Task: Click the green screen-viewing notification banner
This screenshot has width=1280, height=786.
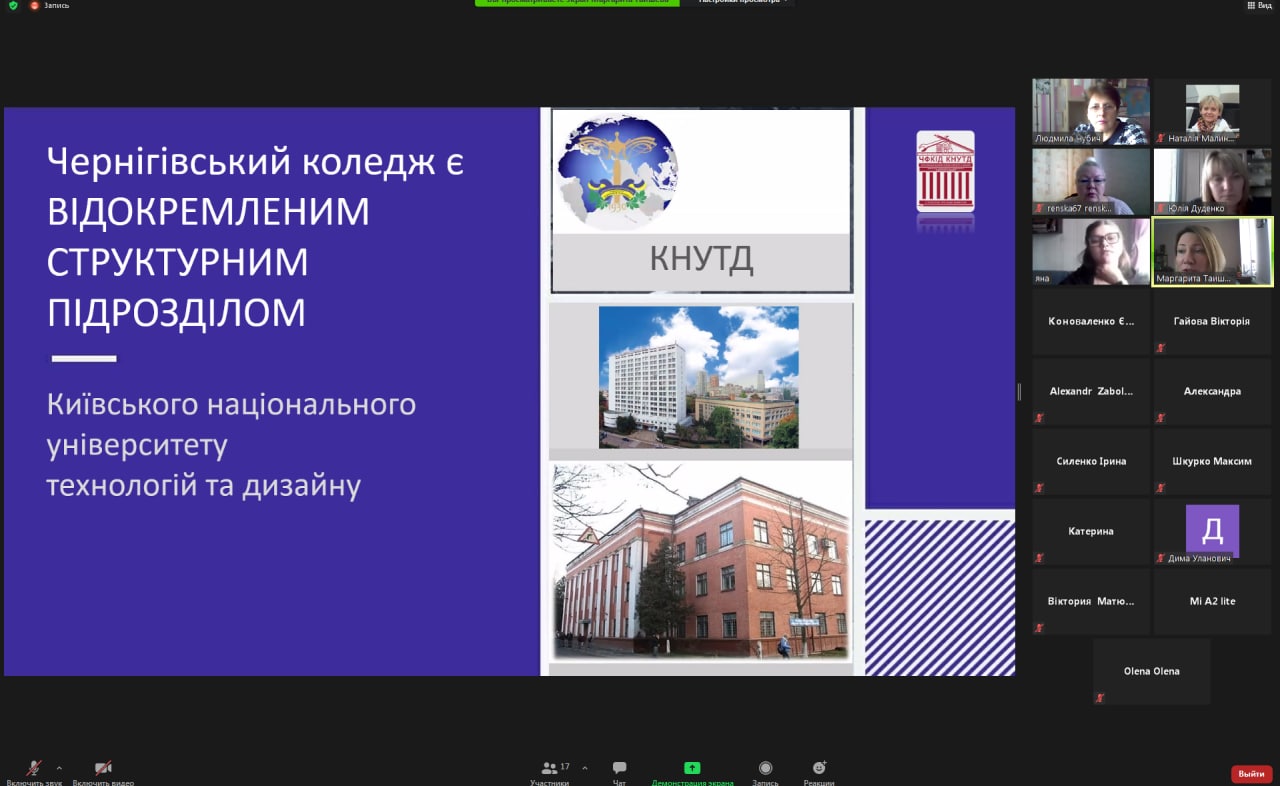Action: coord(577,2)
